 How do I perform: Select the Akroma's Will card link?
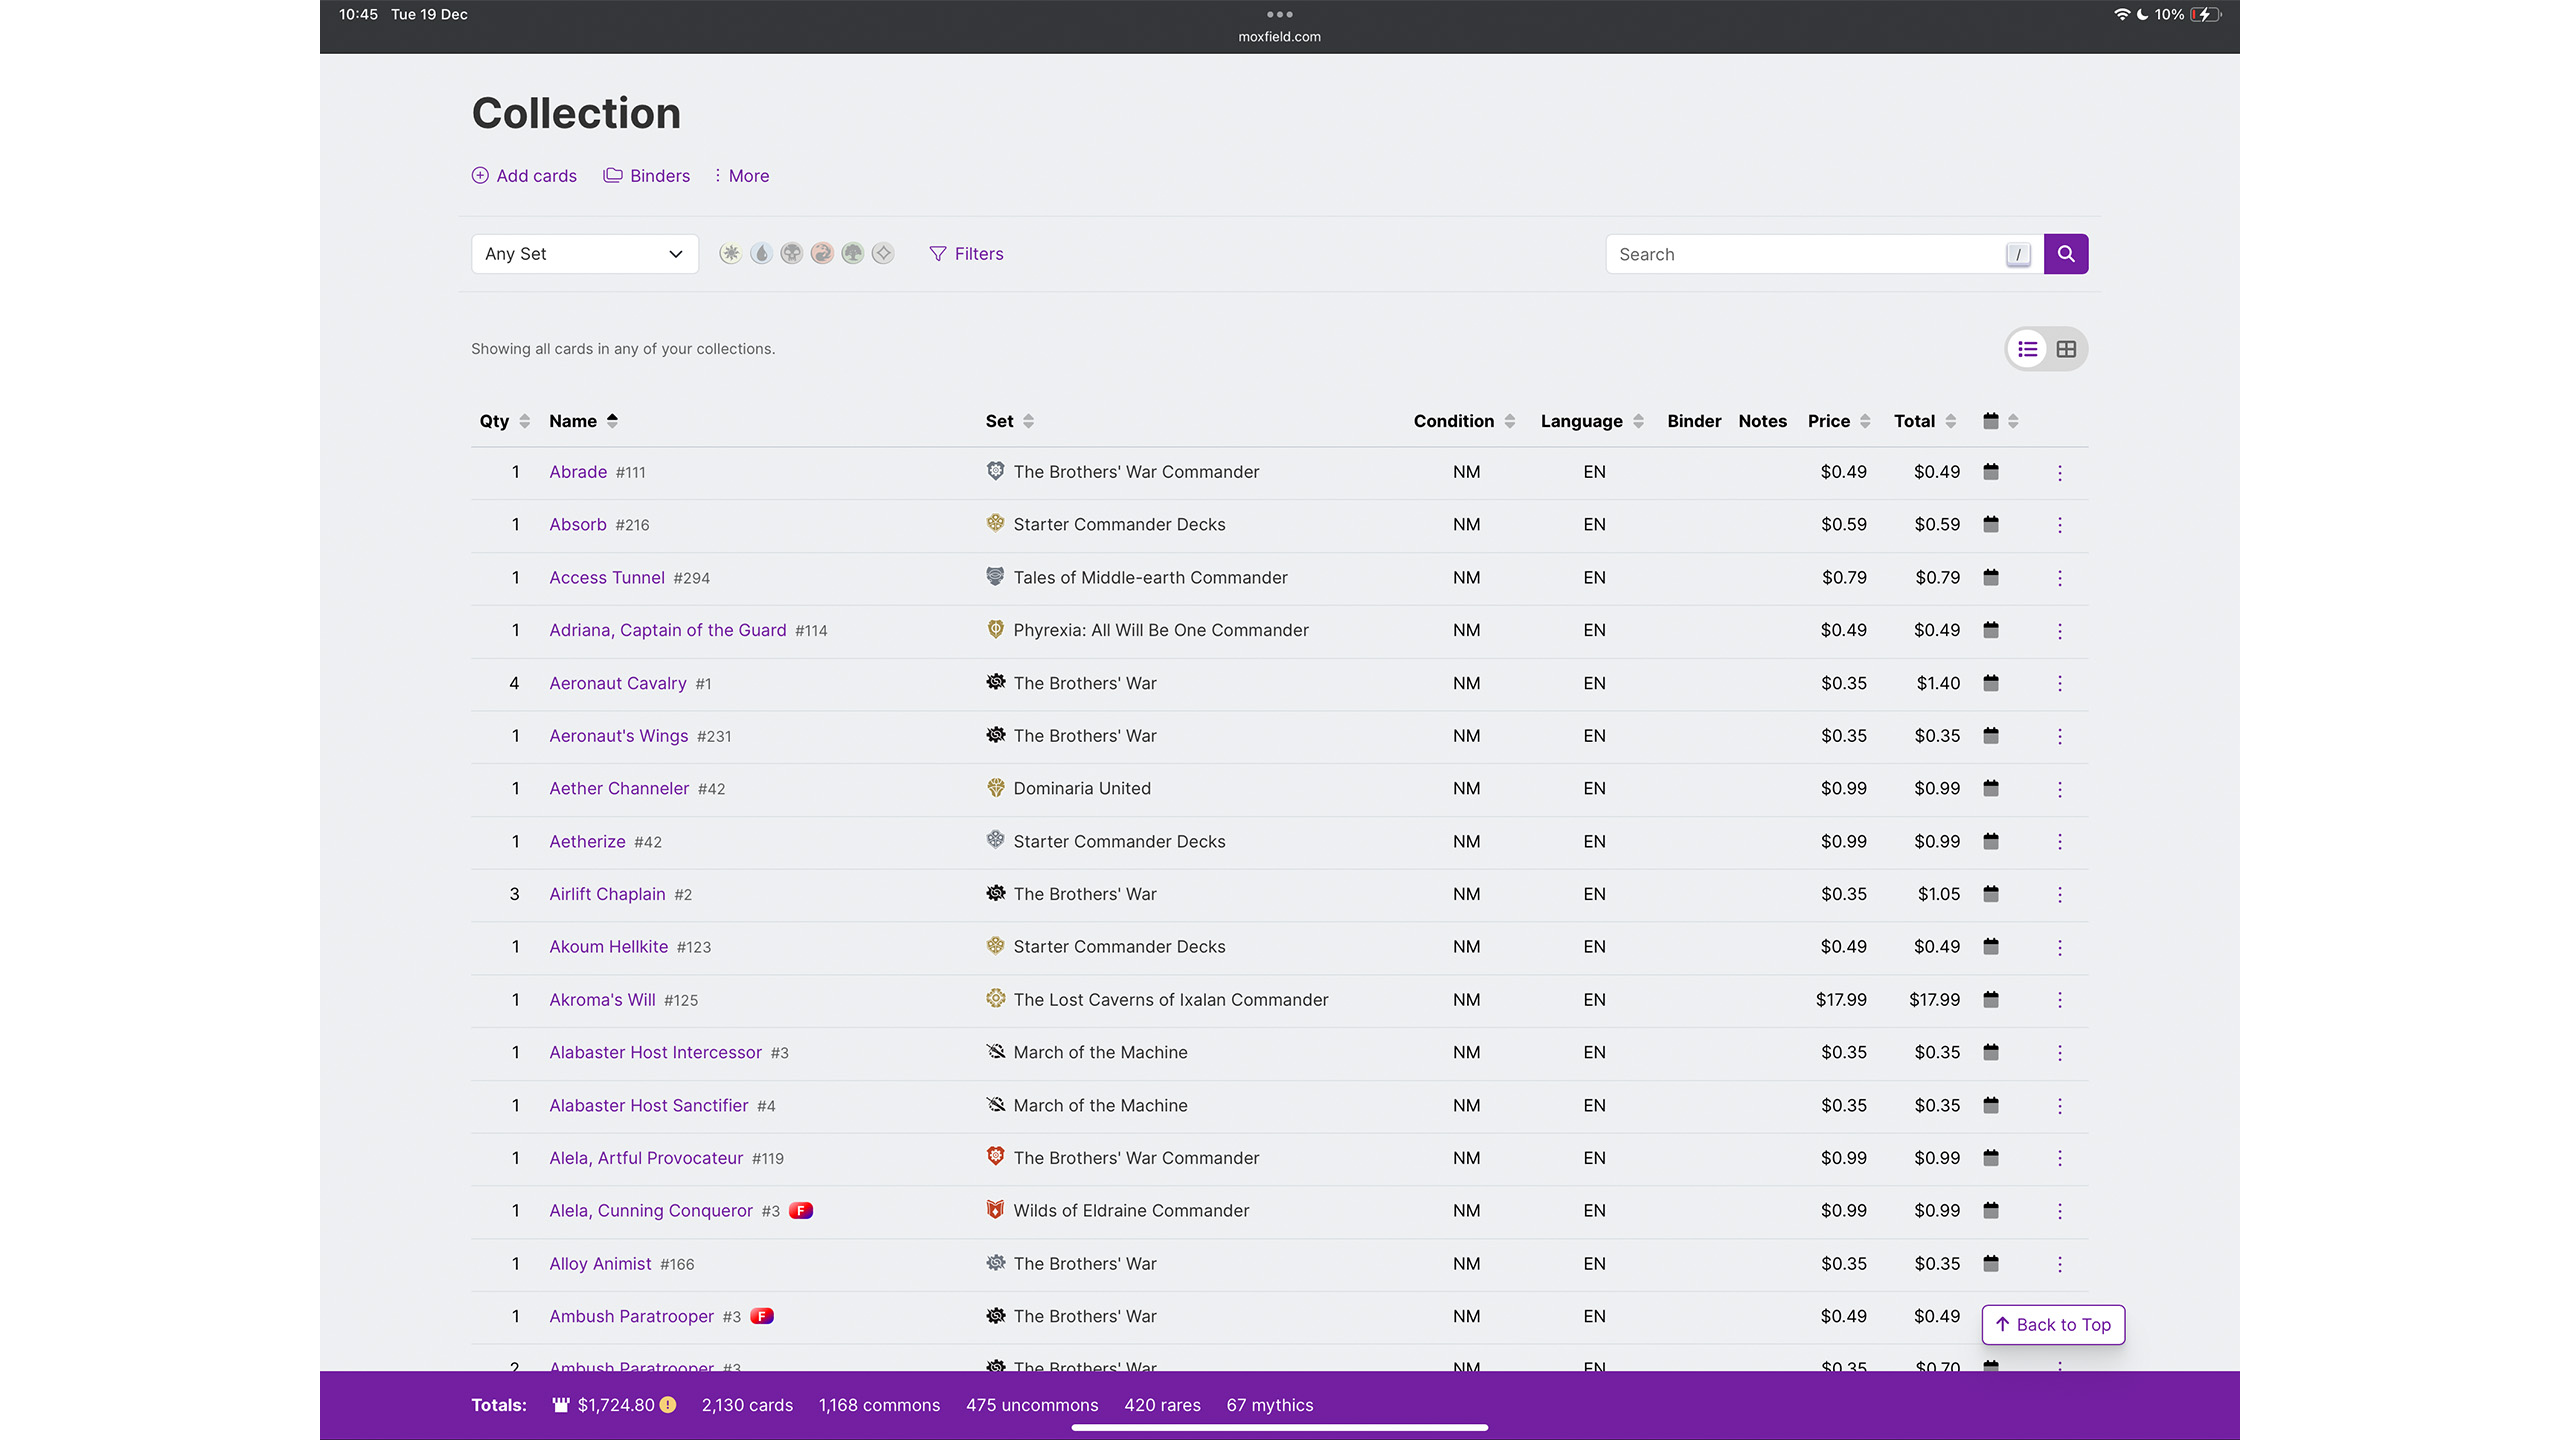pos(601,999)
